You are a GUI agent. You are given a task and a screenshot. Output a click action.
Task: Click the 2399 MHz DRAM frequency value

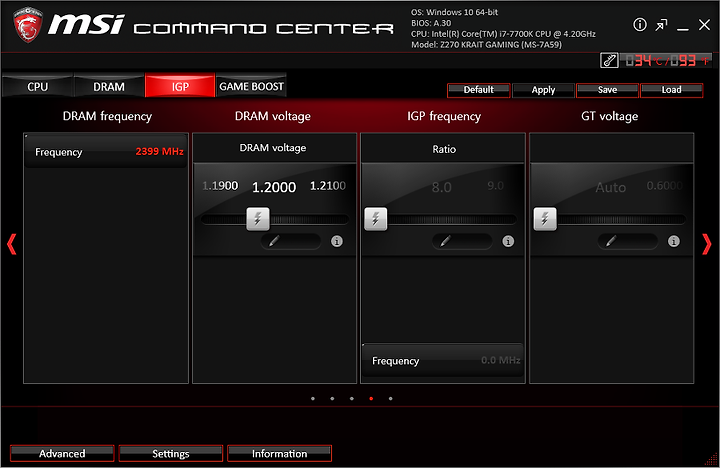tap(159, 151)
